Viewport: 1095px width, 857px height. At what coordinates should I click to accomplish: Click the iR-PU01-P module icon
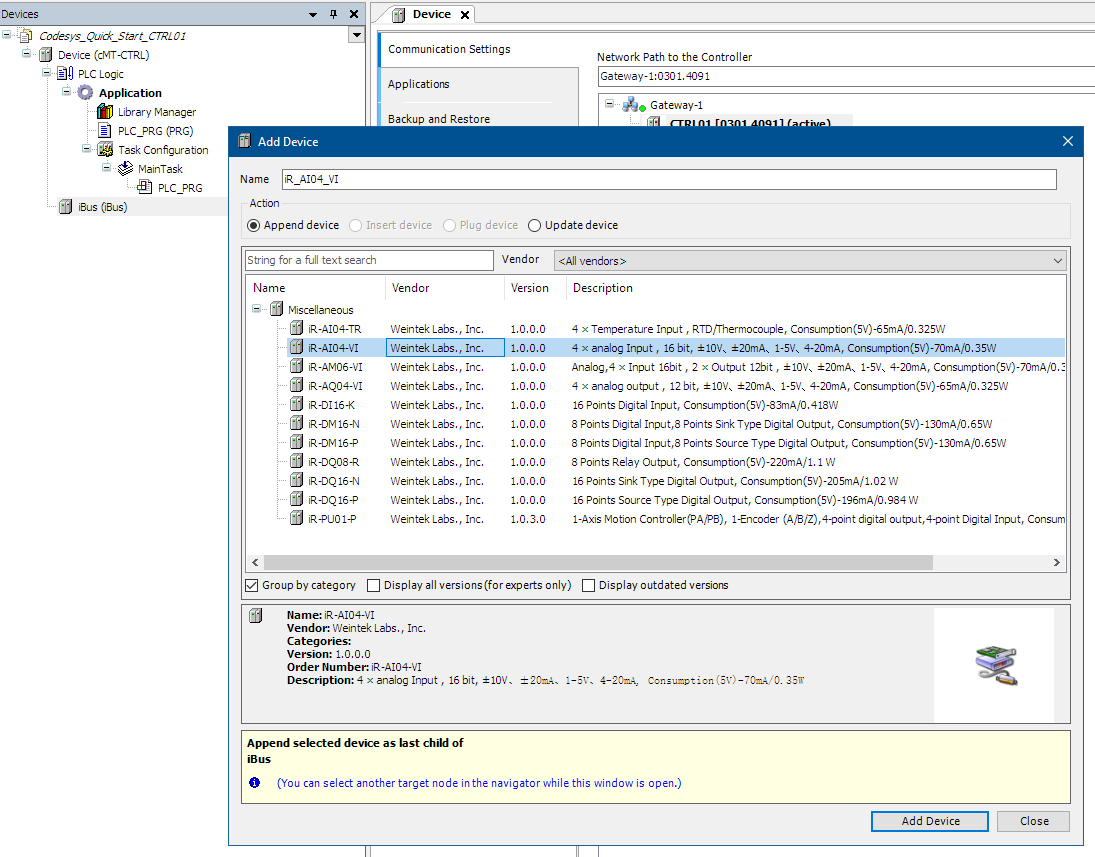coord(297,518)
